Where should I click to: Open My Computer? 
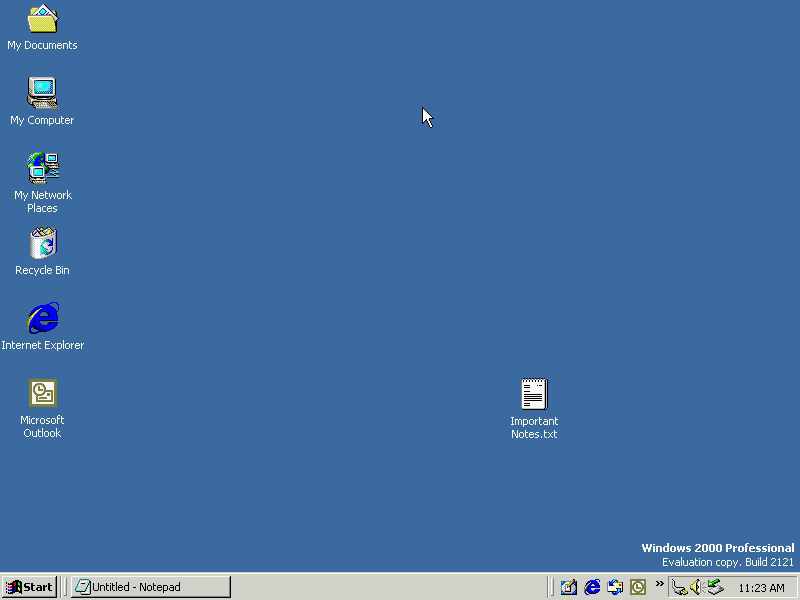pyautogui.click(x=42, y=92)
